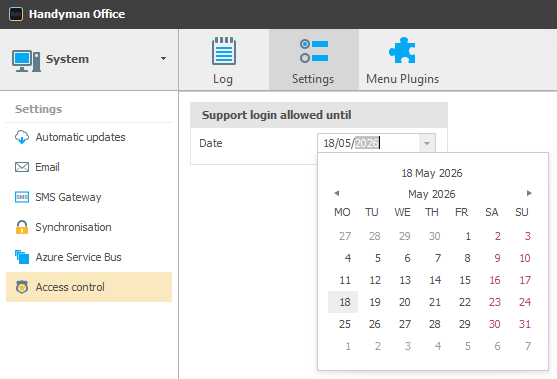Select greyed 7 June in calendar

pos(528,346)
